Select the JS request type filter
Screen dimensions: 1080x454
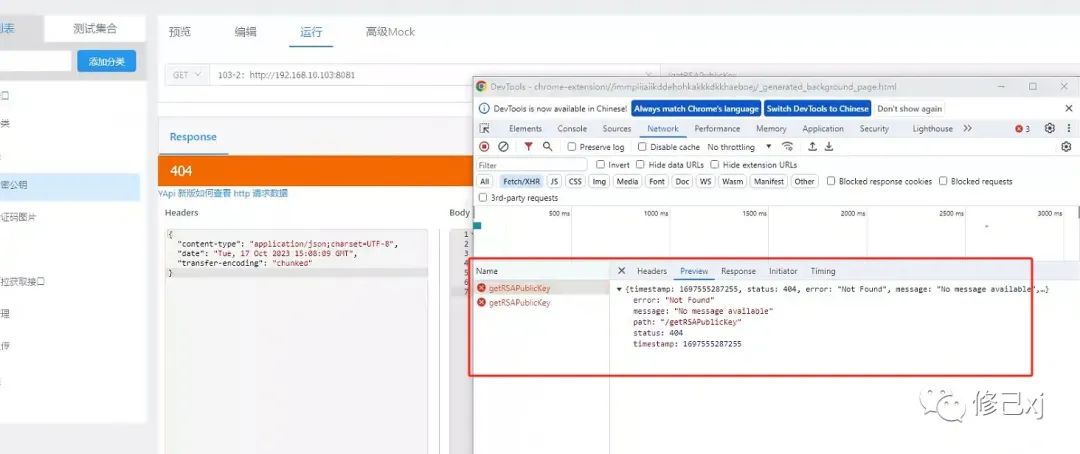(x=554, y=182)
